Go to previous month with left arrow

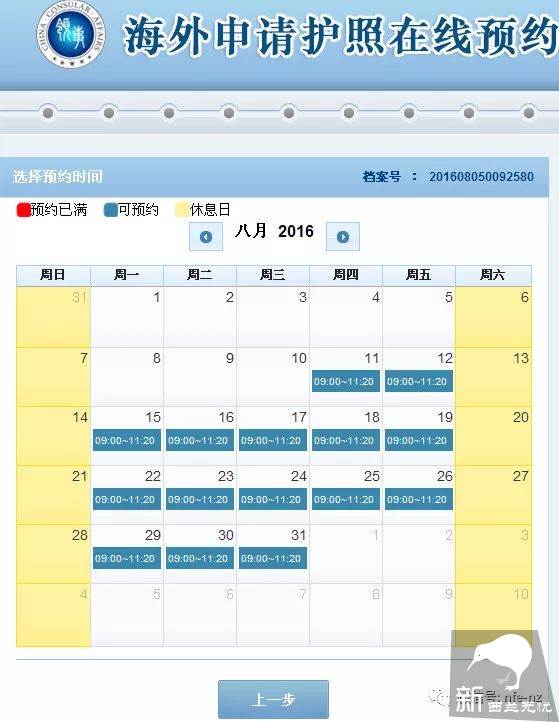206,237
